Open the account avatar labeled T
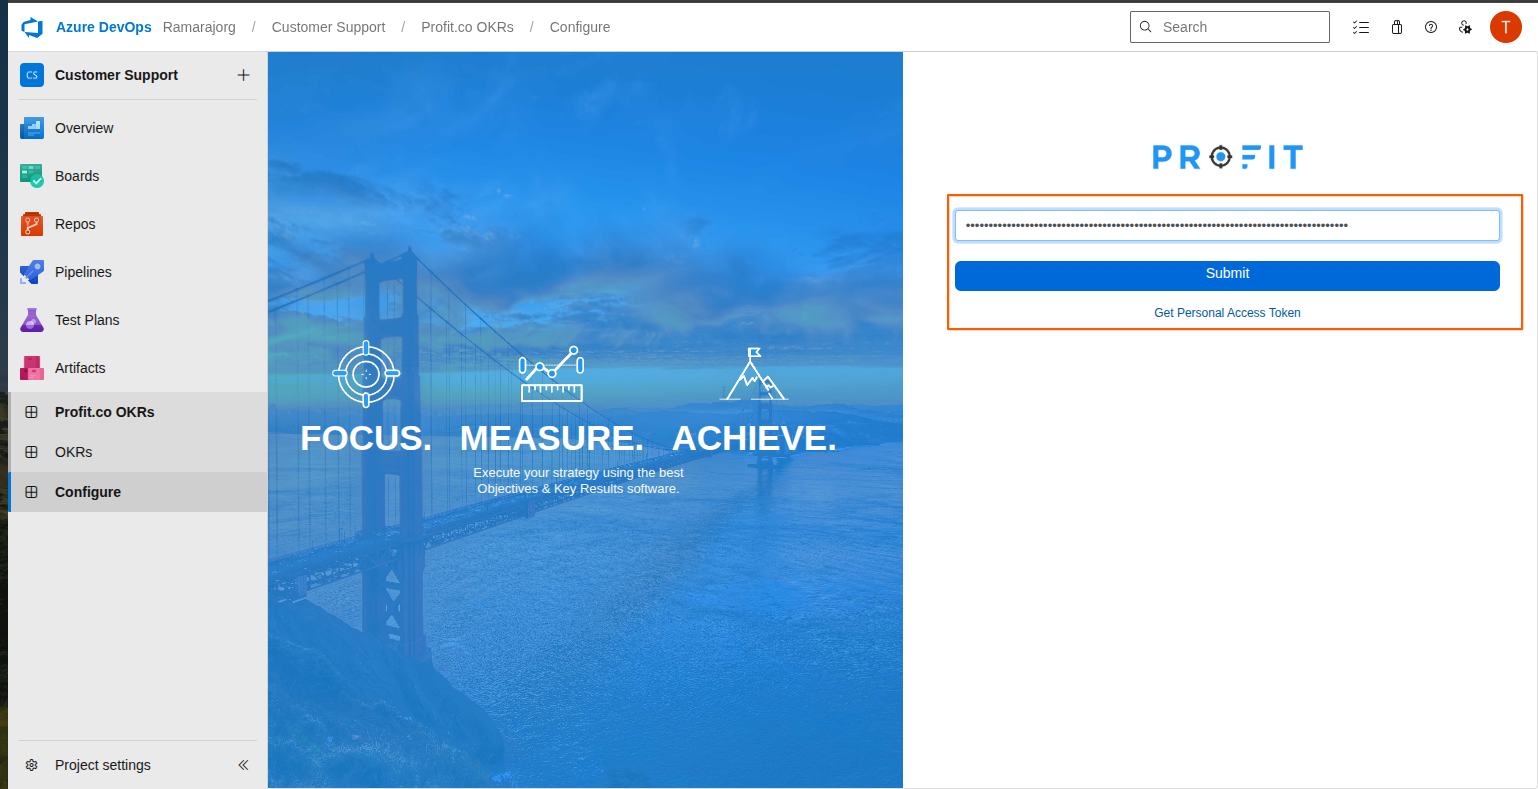Screen dimensions: 1538x789 1505,27
